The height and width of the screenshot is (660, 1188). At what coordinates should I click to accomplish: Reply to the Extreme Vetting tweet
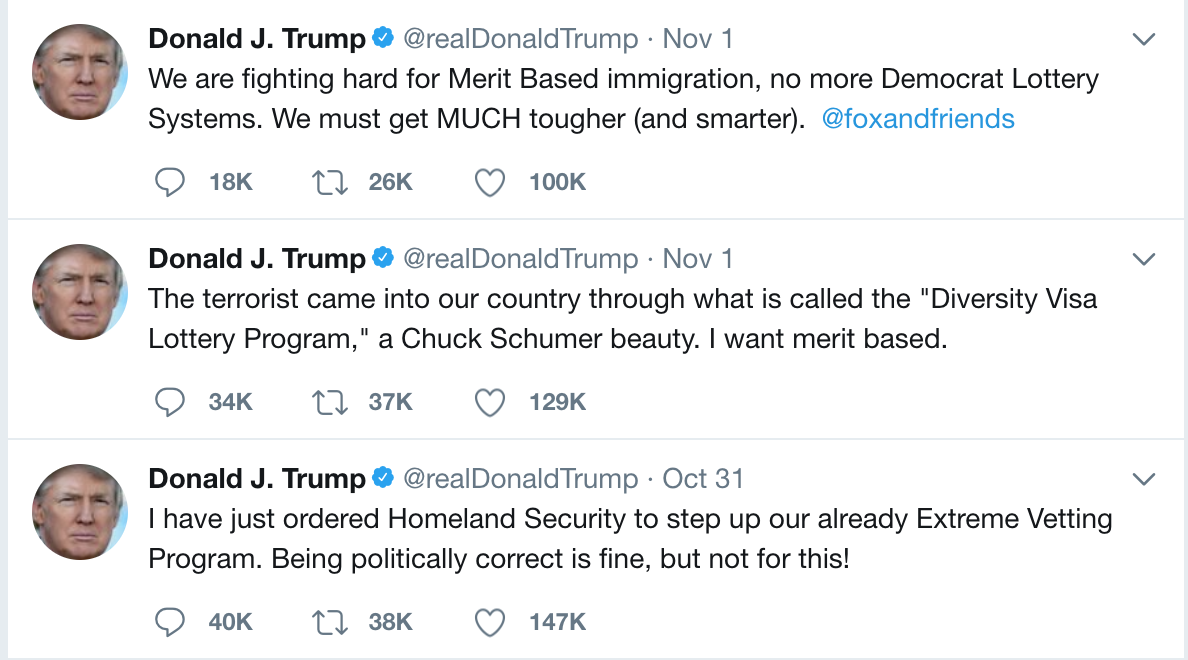(171, 622)
